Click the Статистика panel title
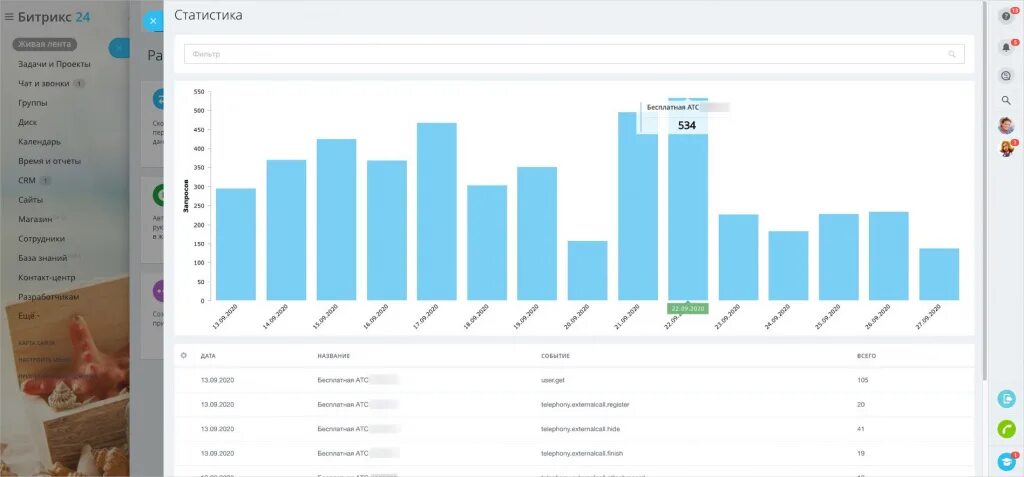The width and height of the screenshot is (1024, 477). [x=208, y=15]
